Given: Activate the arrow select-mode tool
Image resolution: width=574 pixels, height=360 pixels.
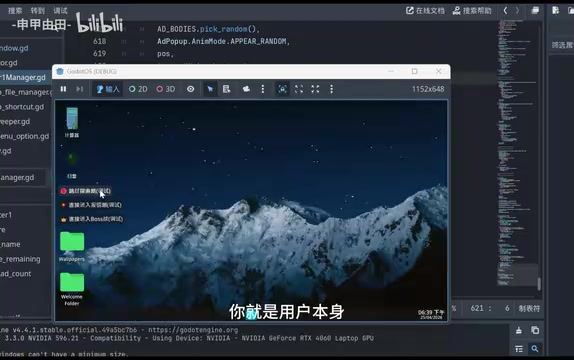Looking at the screenshot, I should pos(210,89).
